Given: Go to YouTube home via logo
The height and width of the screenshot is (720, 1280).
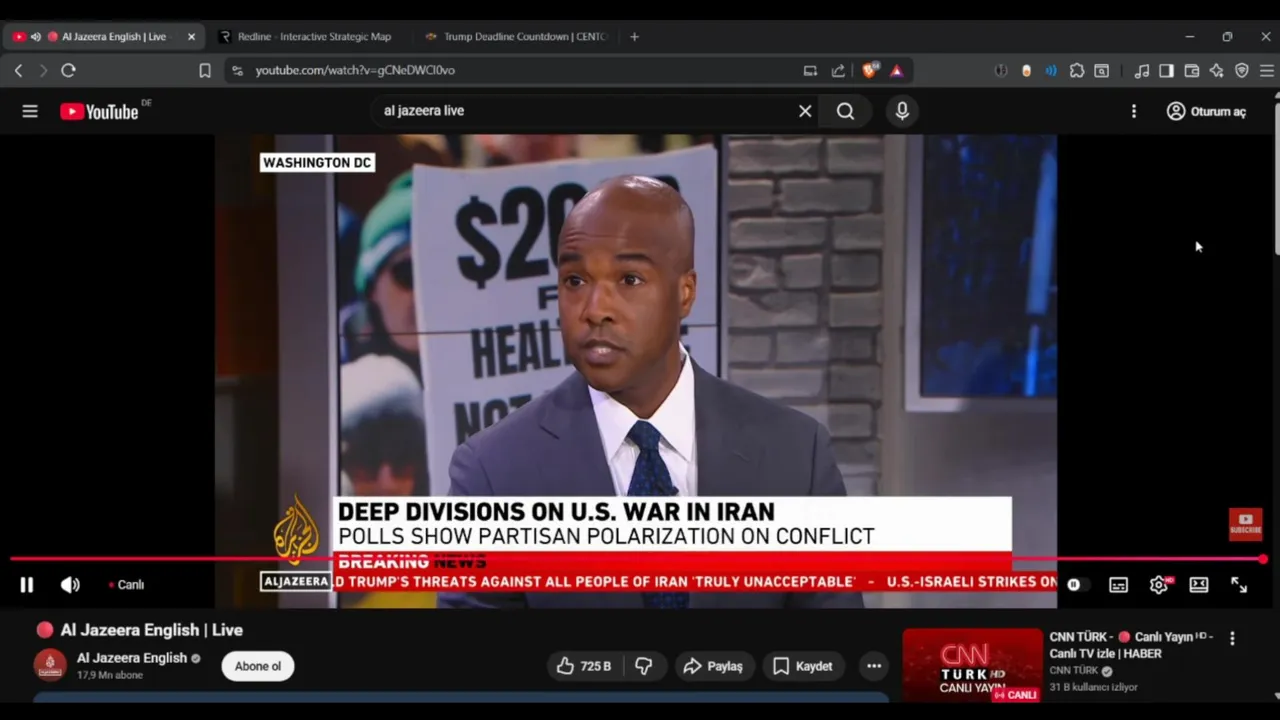Looking at the screenshot, I should [100, 111].
